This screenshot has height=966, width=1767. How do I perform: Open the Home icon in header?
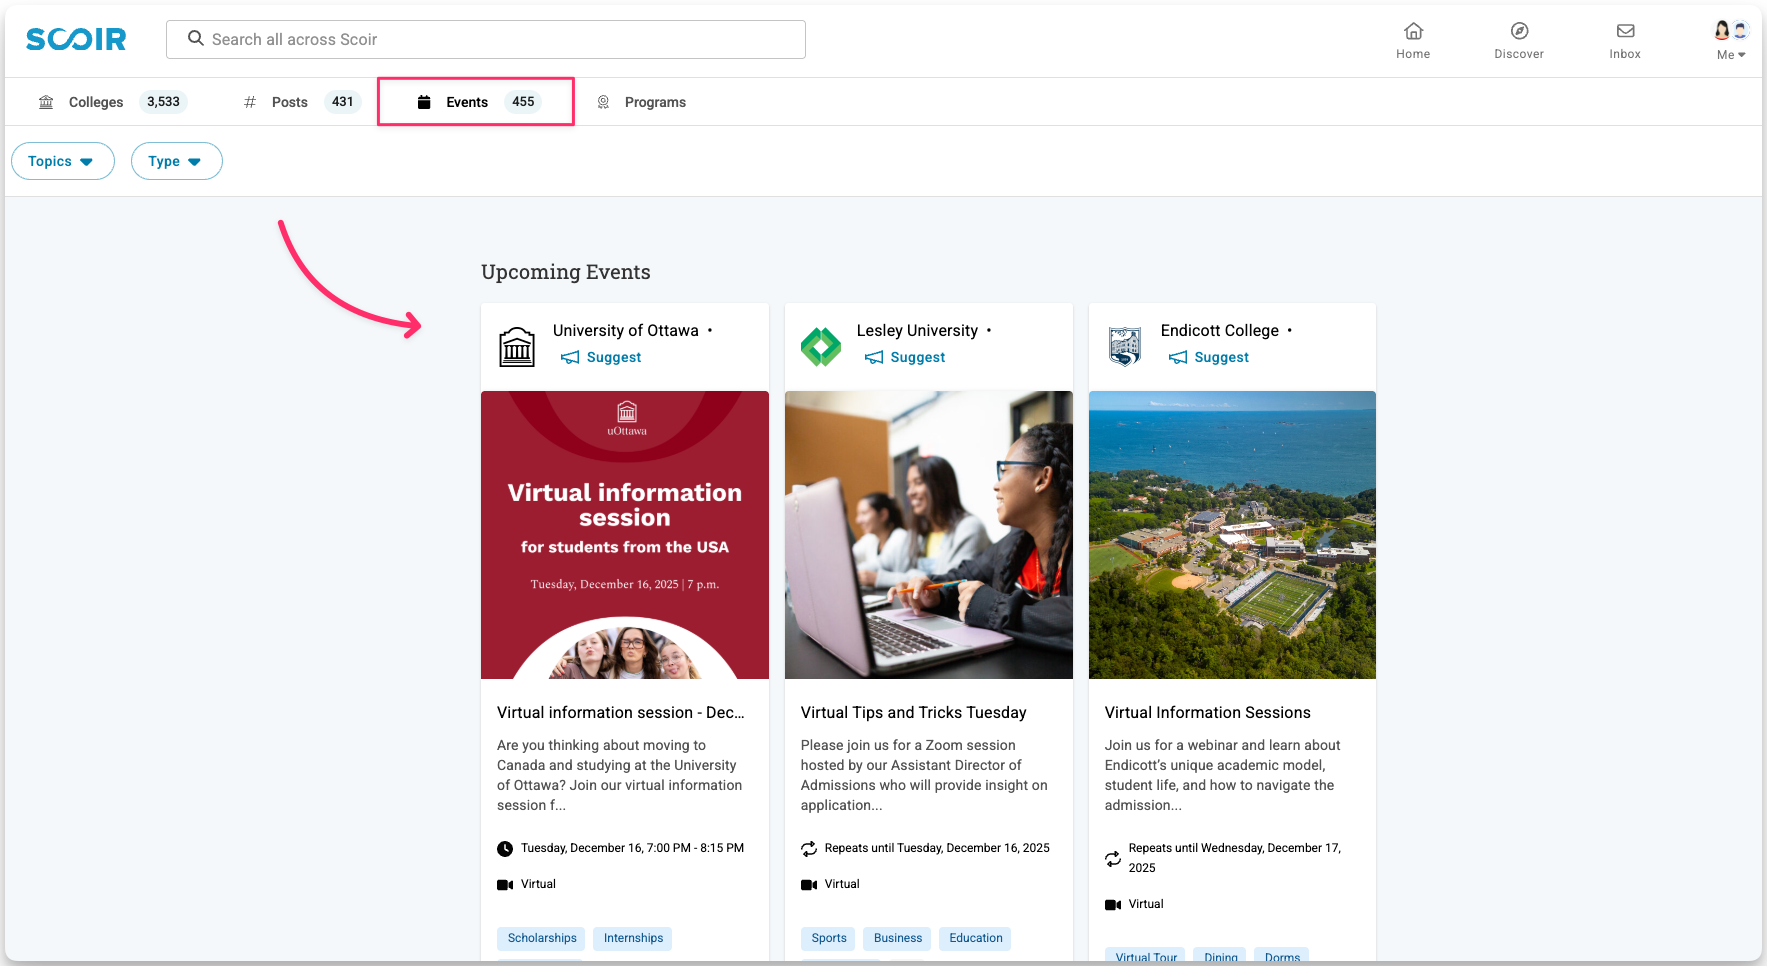[1413, 32]
